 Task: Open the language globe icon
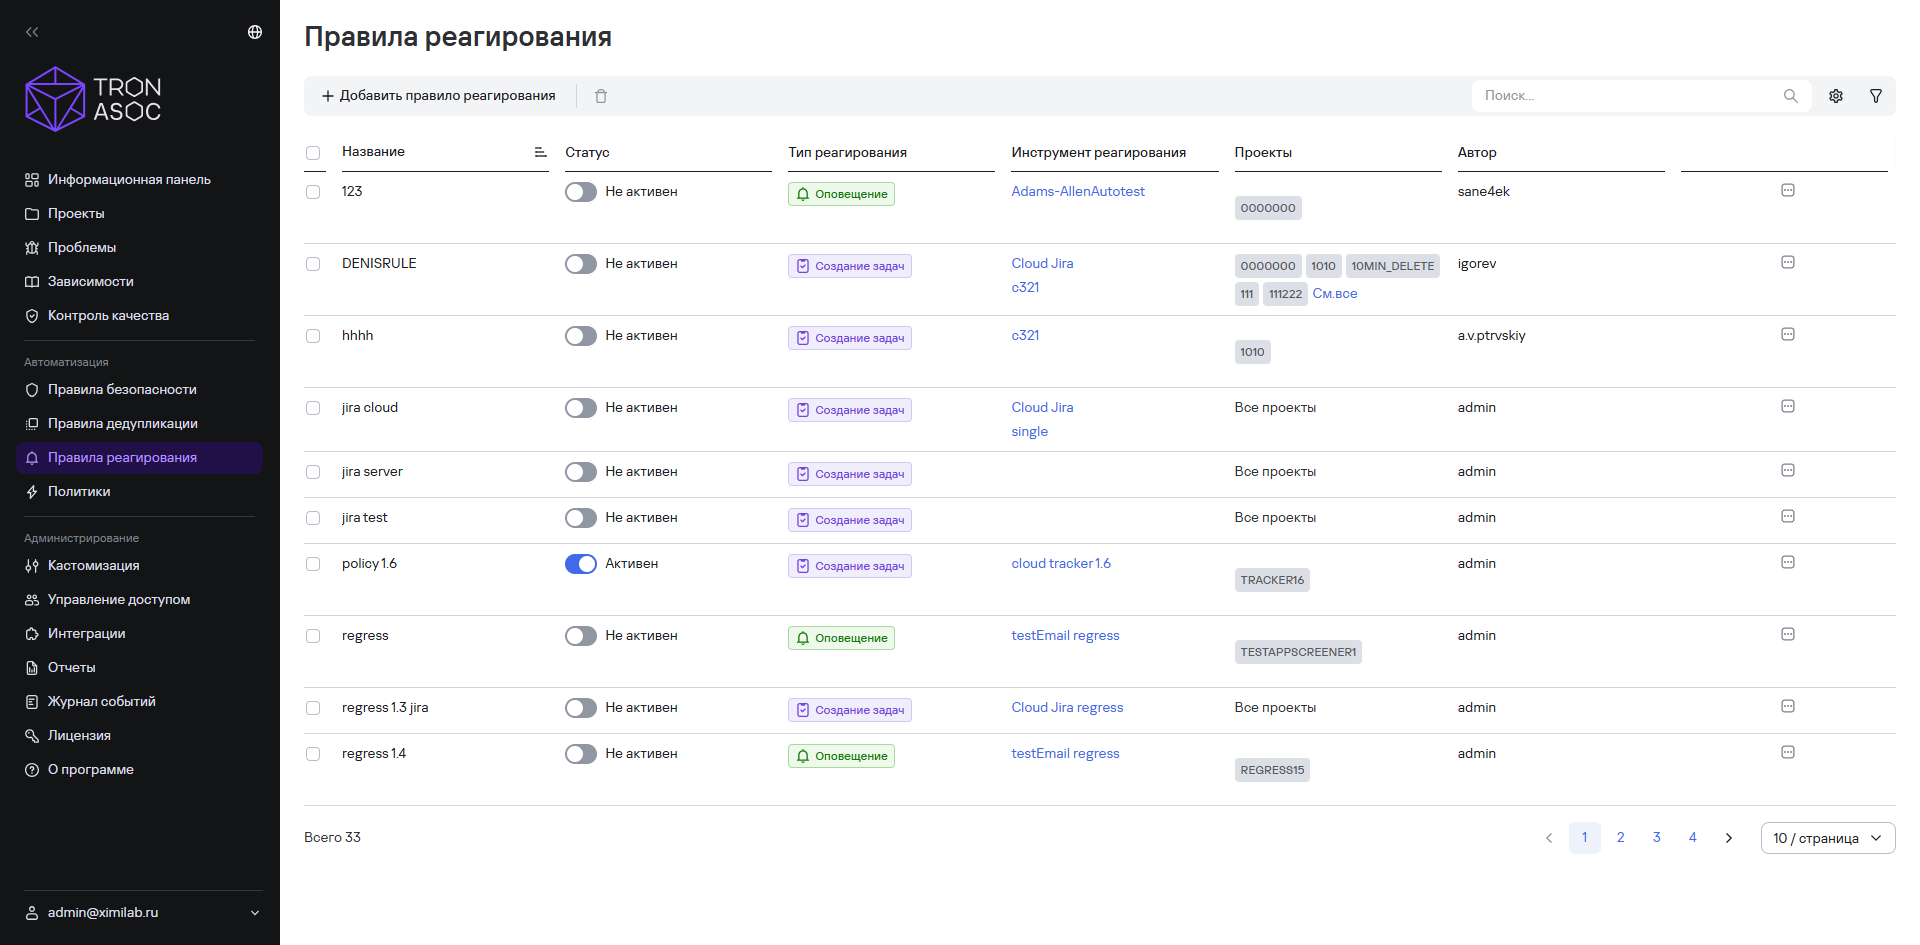pyautogui.click(x=255, y=32)
